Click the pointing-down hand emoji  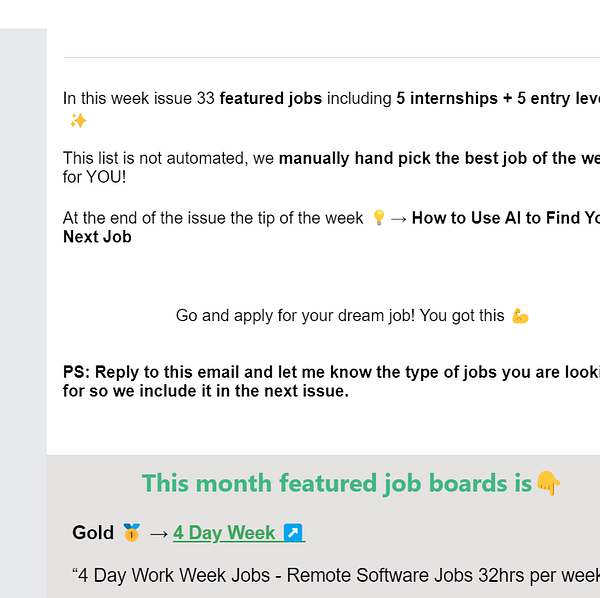click(548, 483)
